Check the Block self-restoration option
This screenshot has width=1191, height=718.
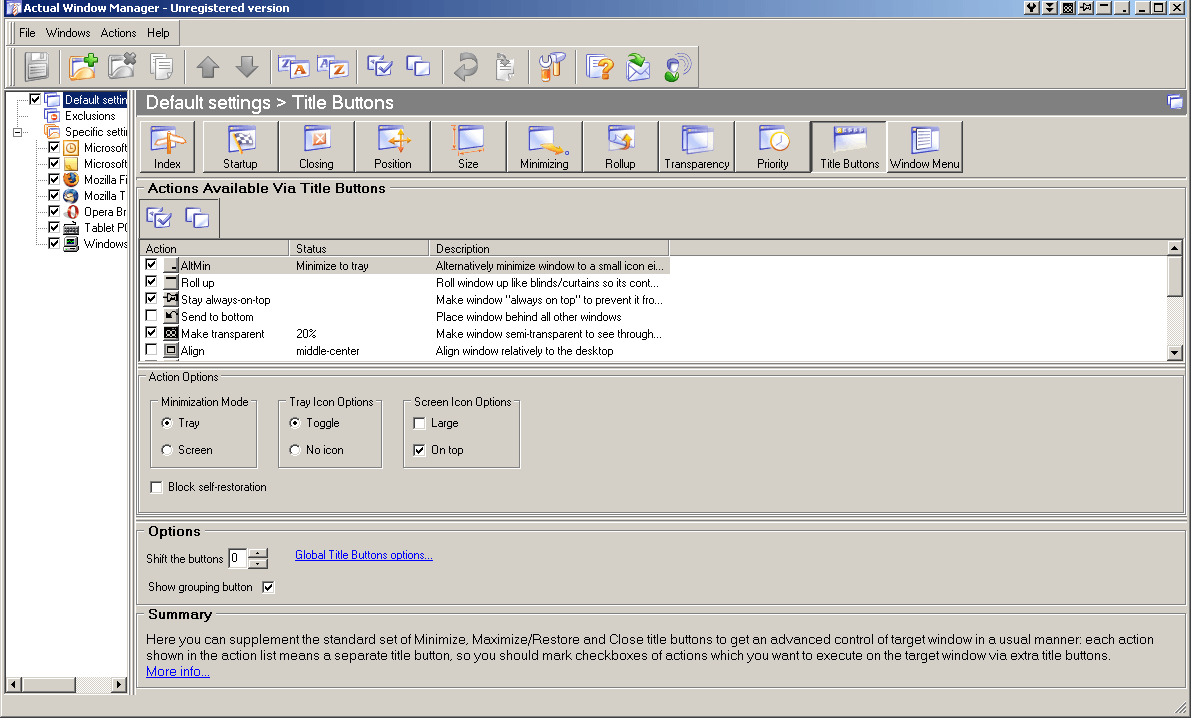click(x=156, y=487)
